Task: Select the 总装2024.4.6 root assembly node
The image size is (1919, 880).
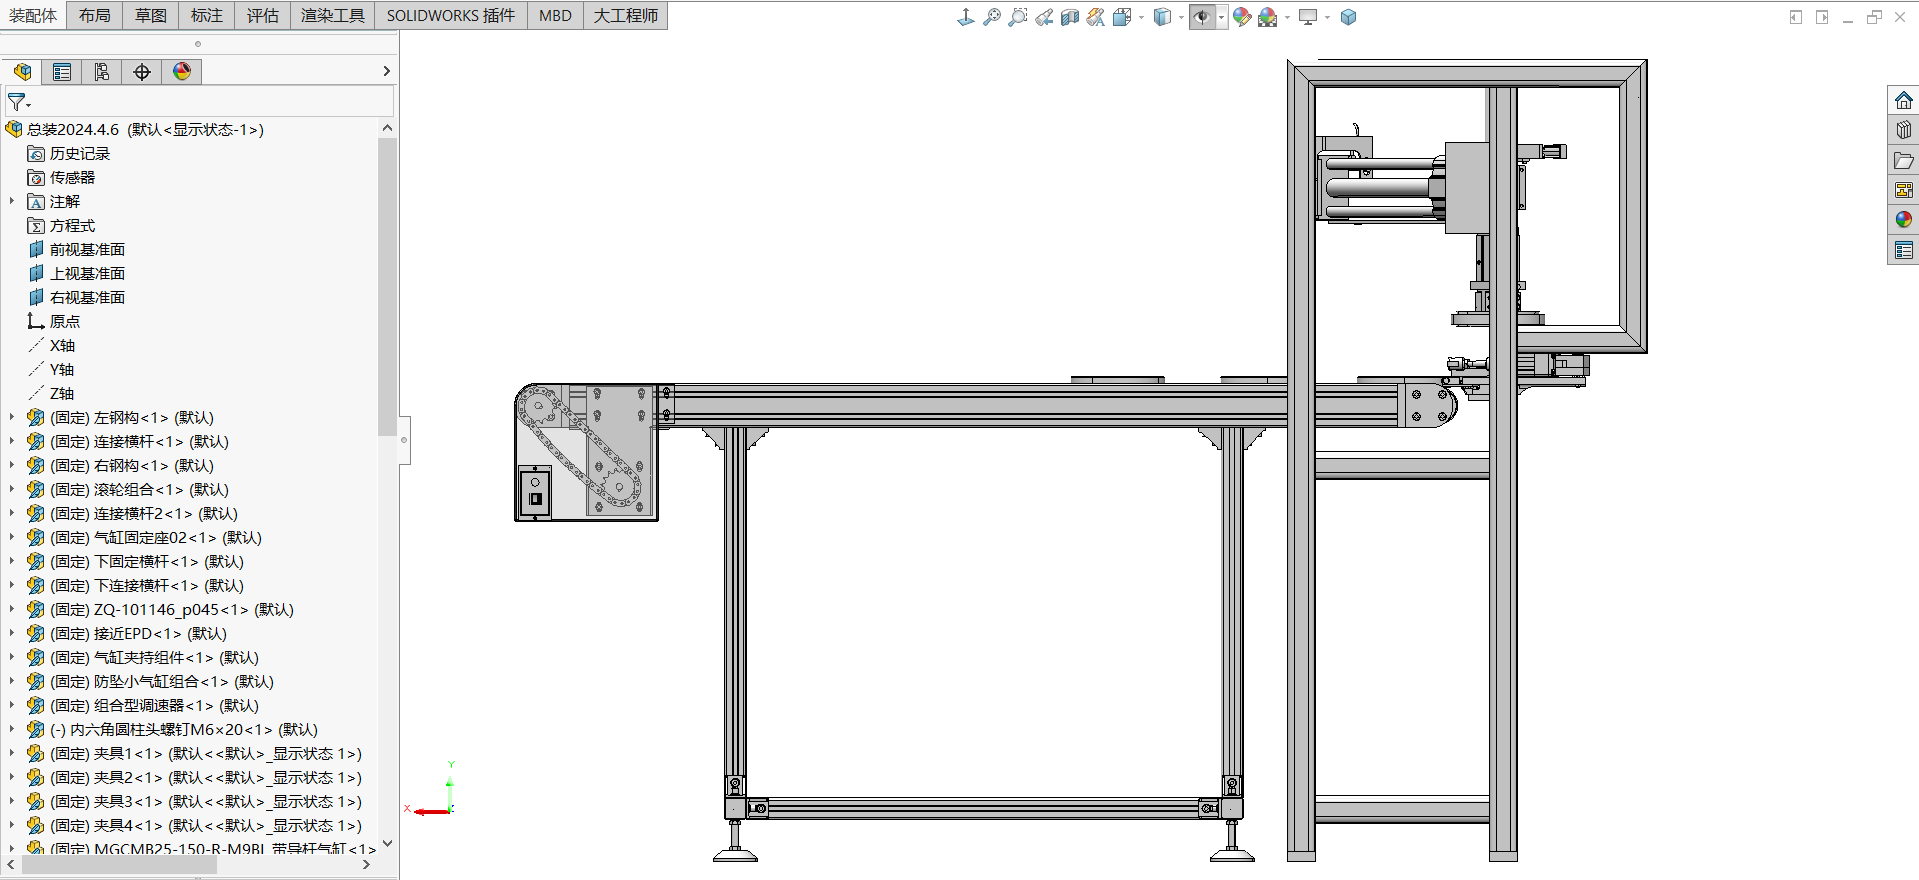Action: pos(145,129)
